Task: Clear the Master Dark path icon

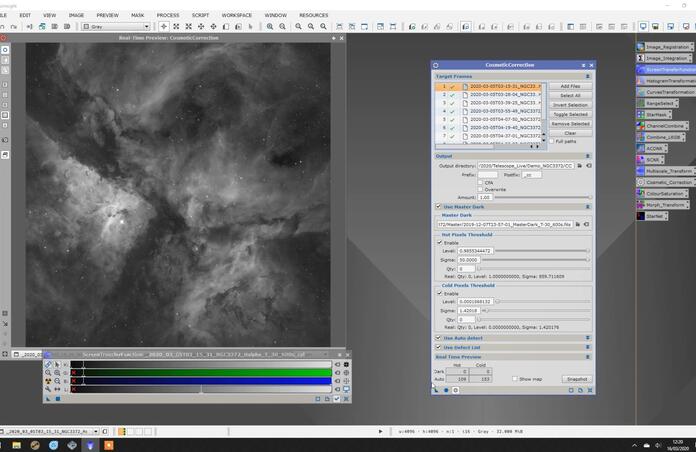Action: pyautogui.click(x=587, y=225)
